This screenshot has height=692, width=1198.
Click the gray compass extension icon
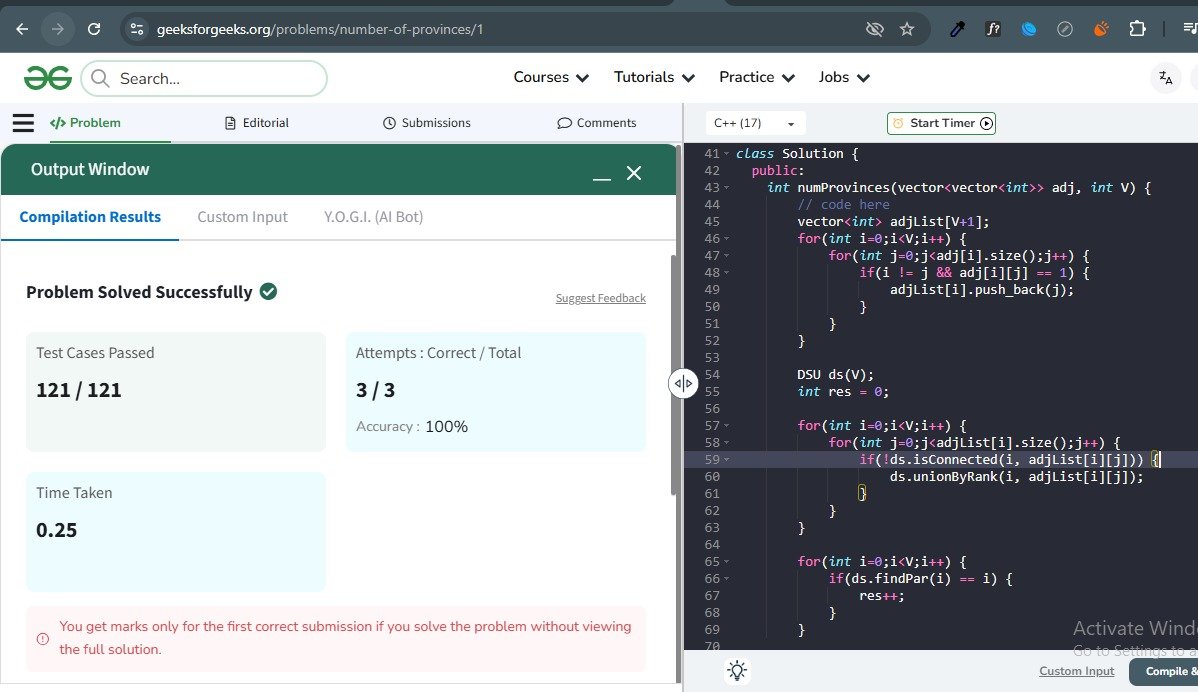[x=1064, y=29]
